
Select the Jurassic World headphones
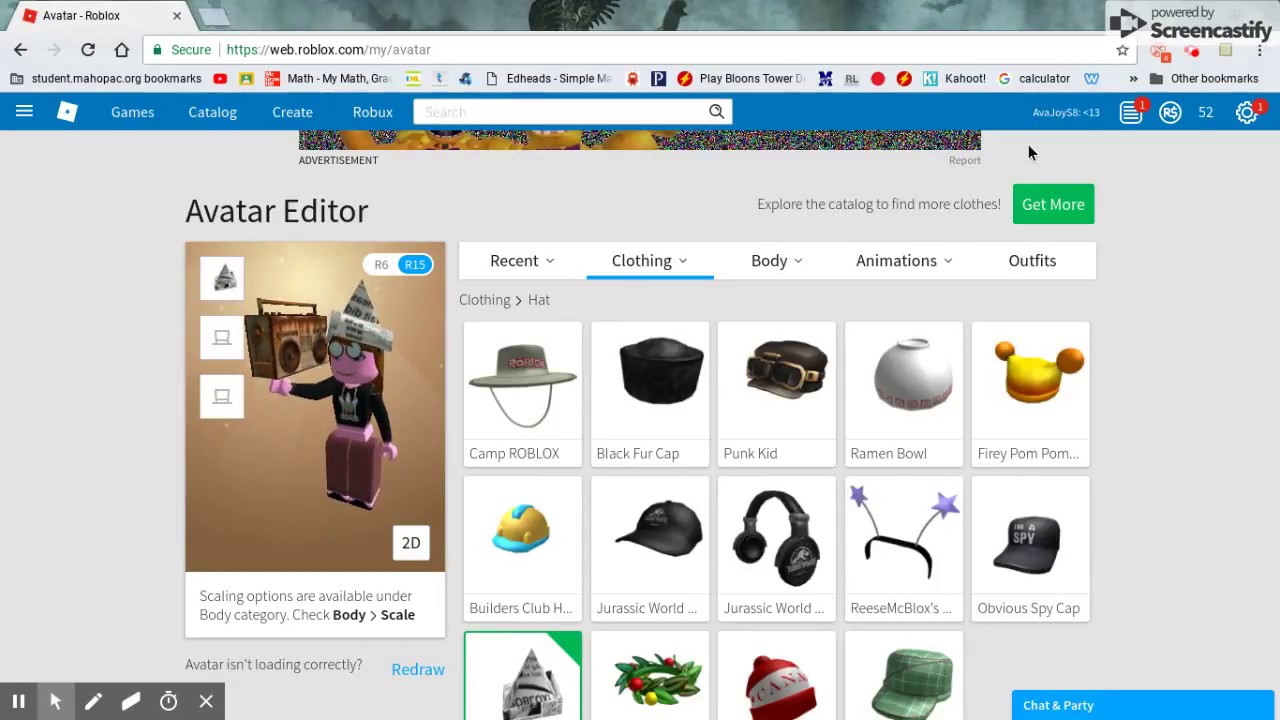[776, 548]
